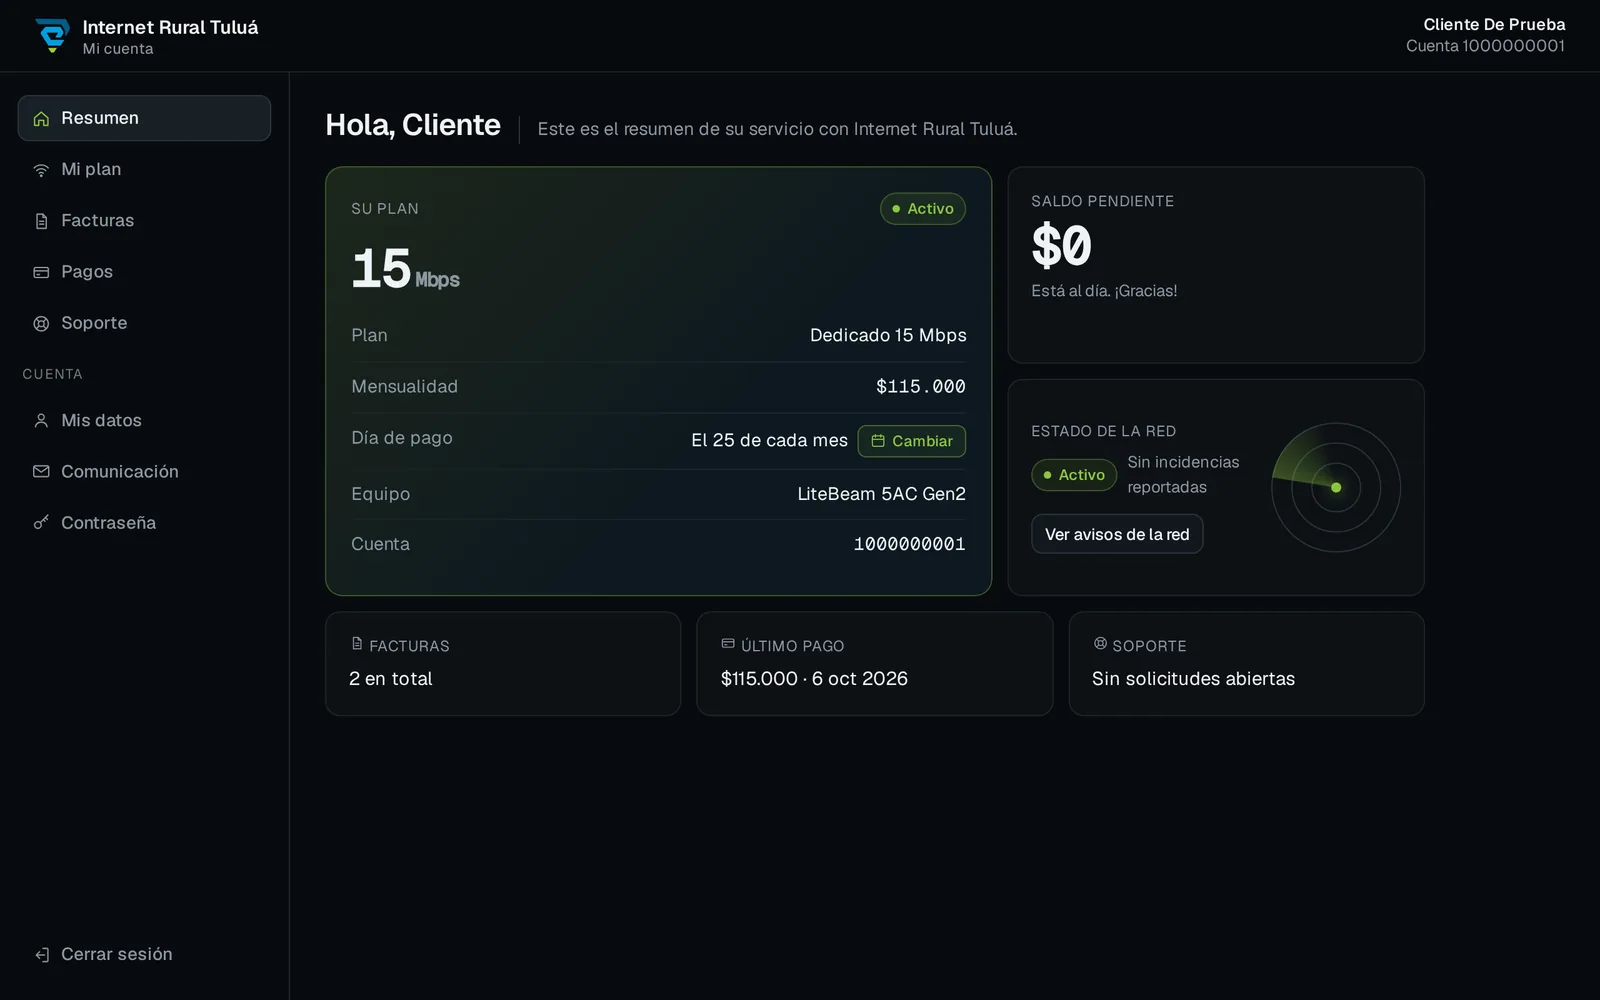The height and width of the screenshot is (1000, 1600).
Task: Go to Mi plan in sidebar
Action: tap(144, 169)
